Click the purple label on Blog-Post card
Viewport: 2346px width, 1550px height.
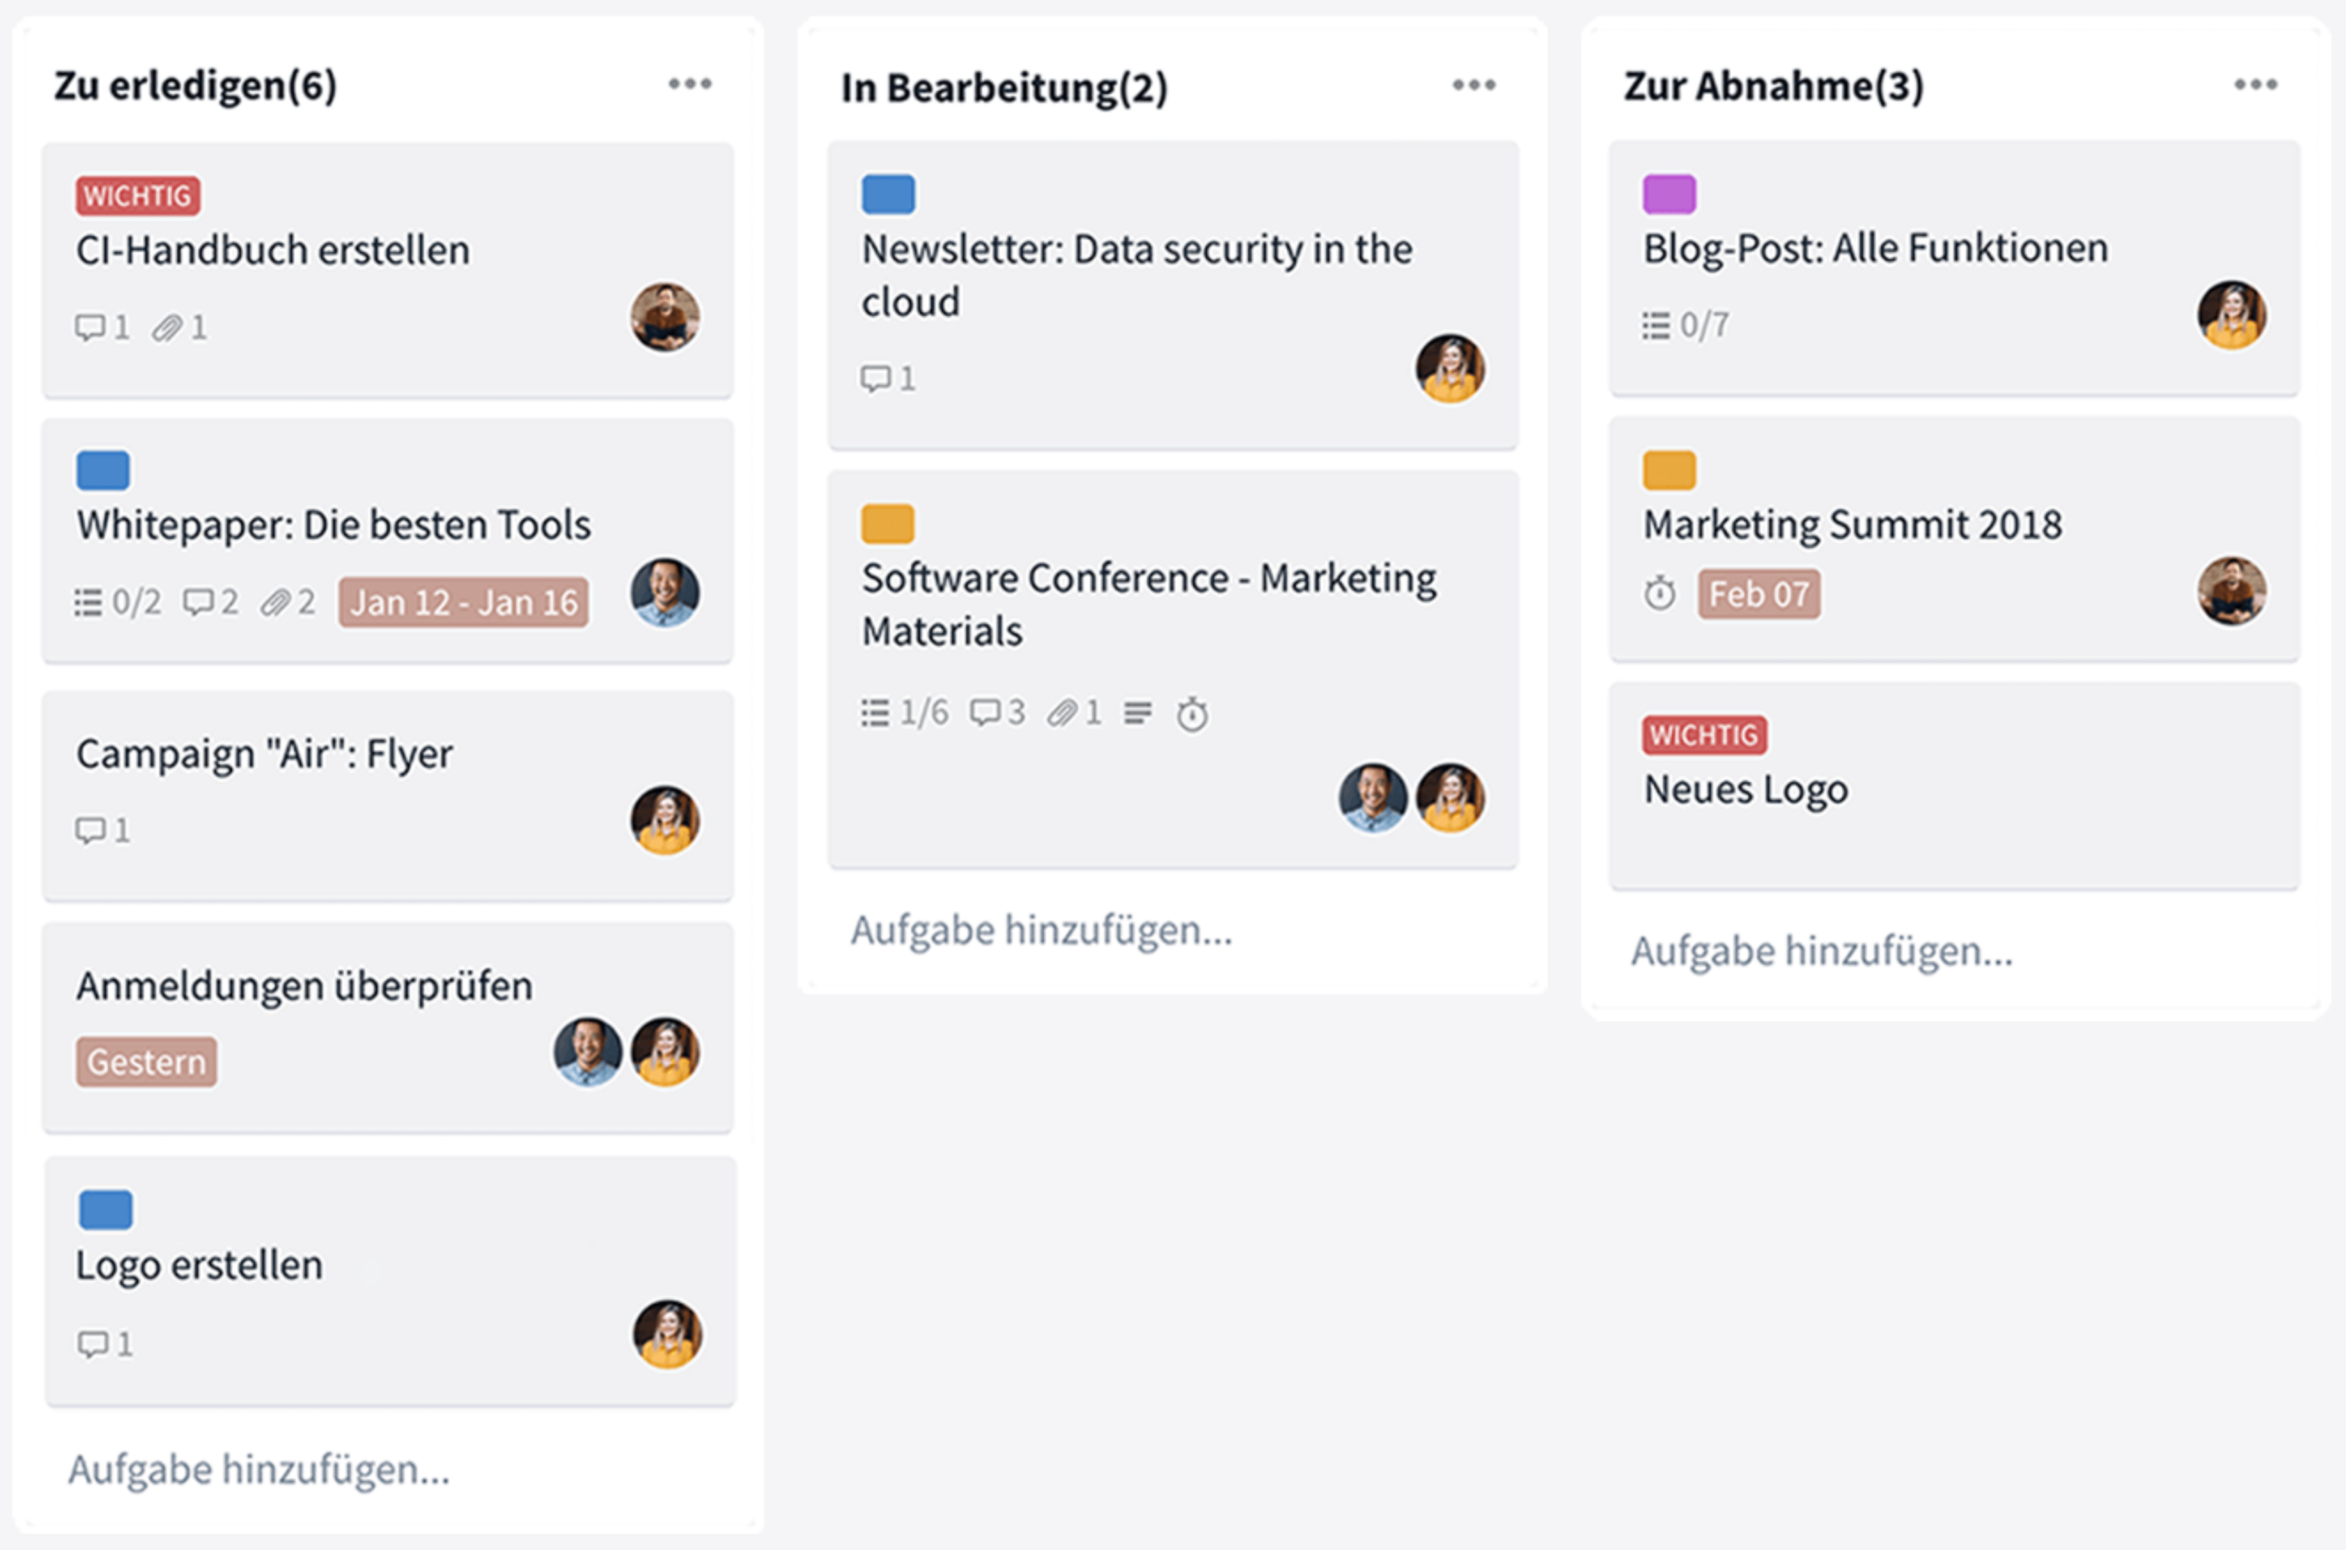[x=1669, y=194]
